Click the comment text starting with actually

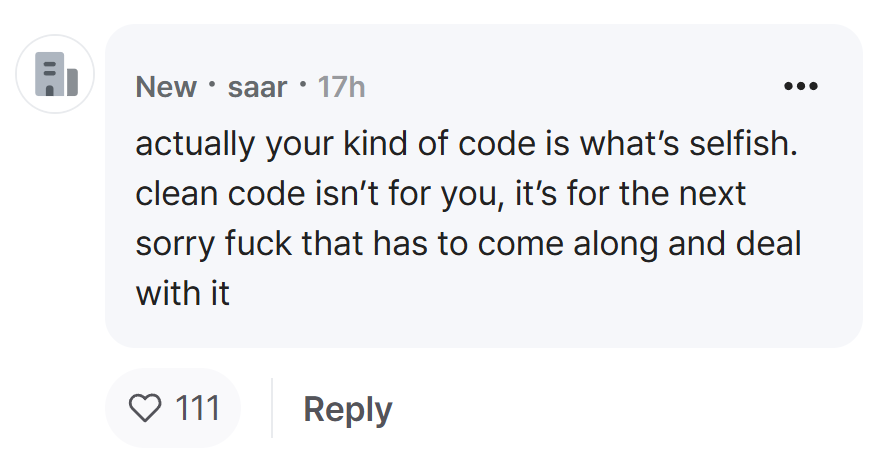(x=468, y=218)
